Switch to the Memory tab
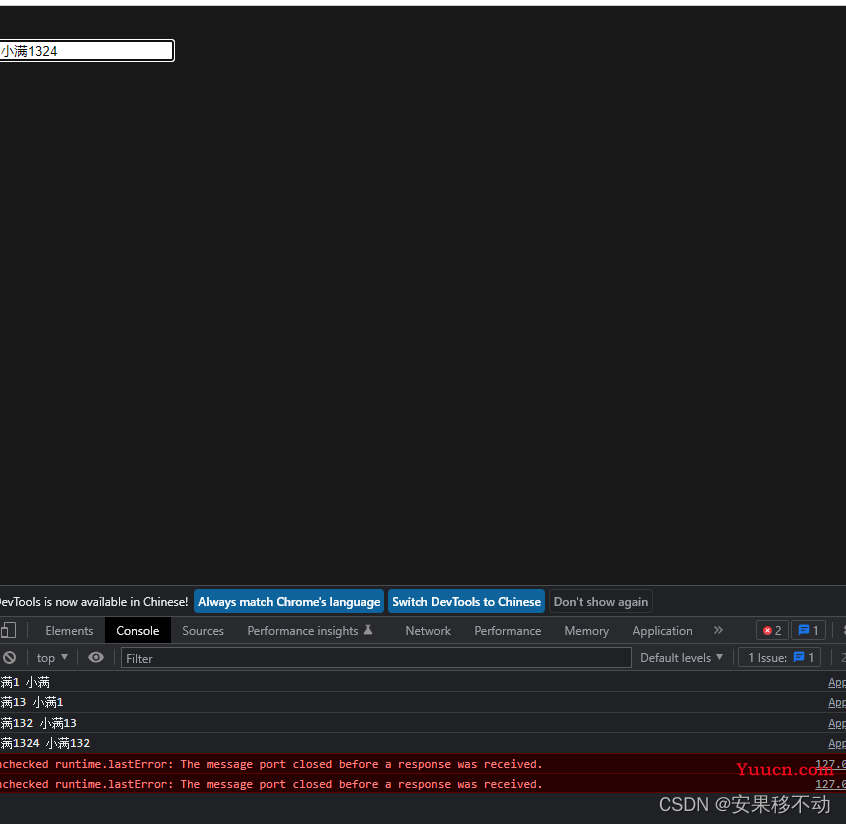 (586, 631)
